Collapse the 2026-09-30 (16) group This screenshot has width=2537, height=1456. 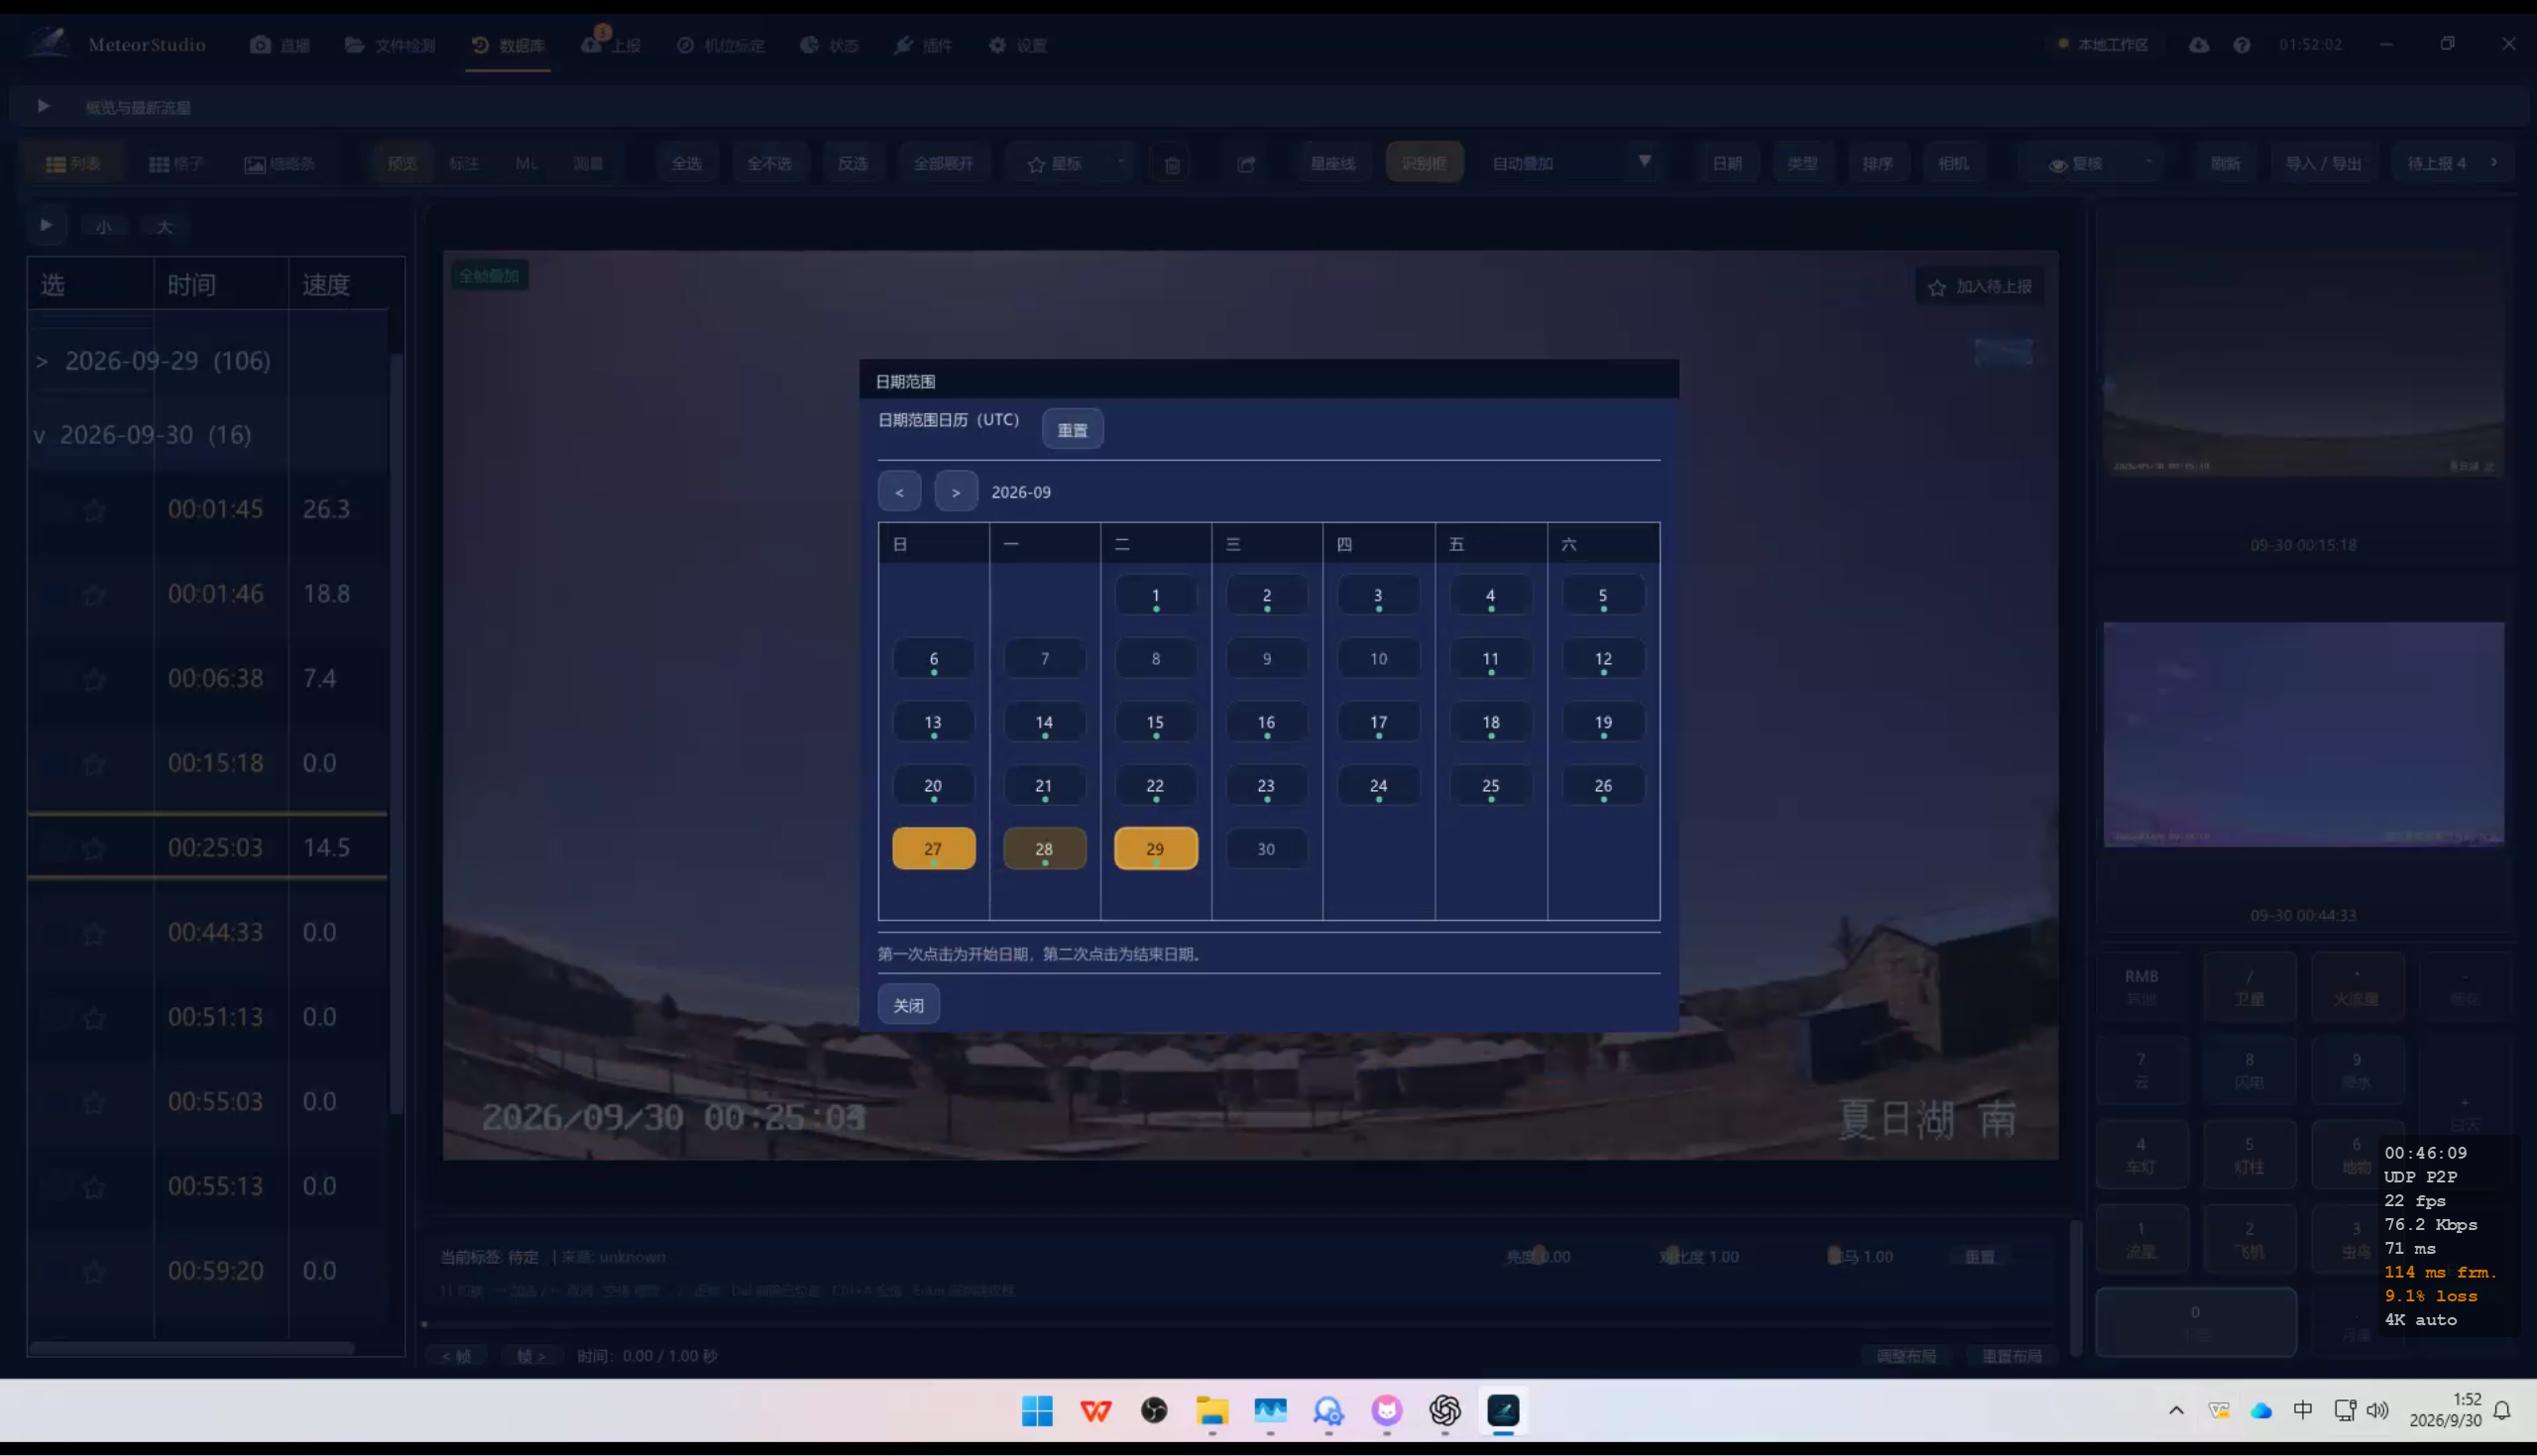[x=40, y=436]
